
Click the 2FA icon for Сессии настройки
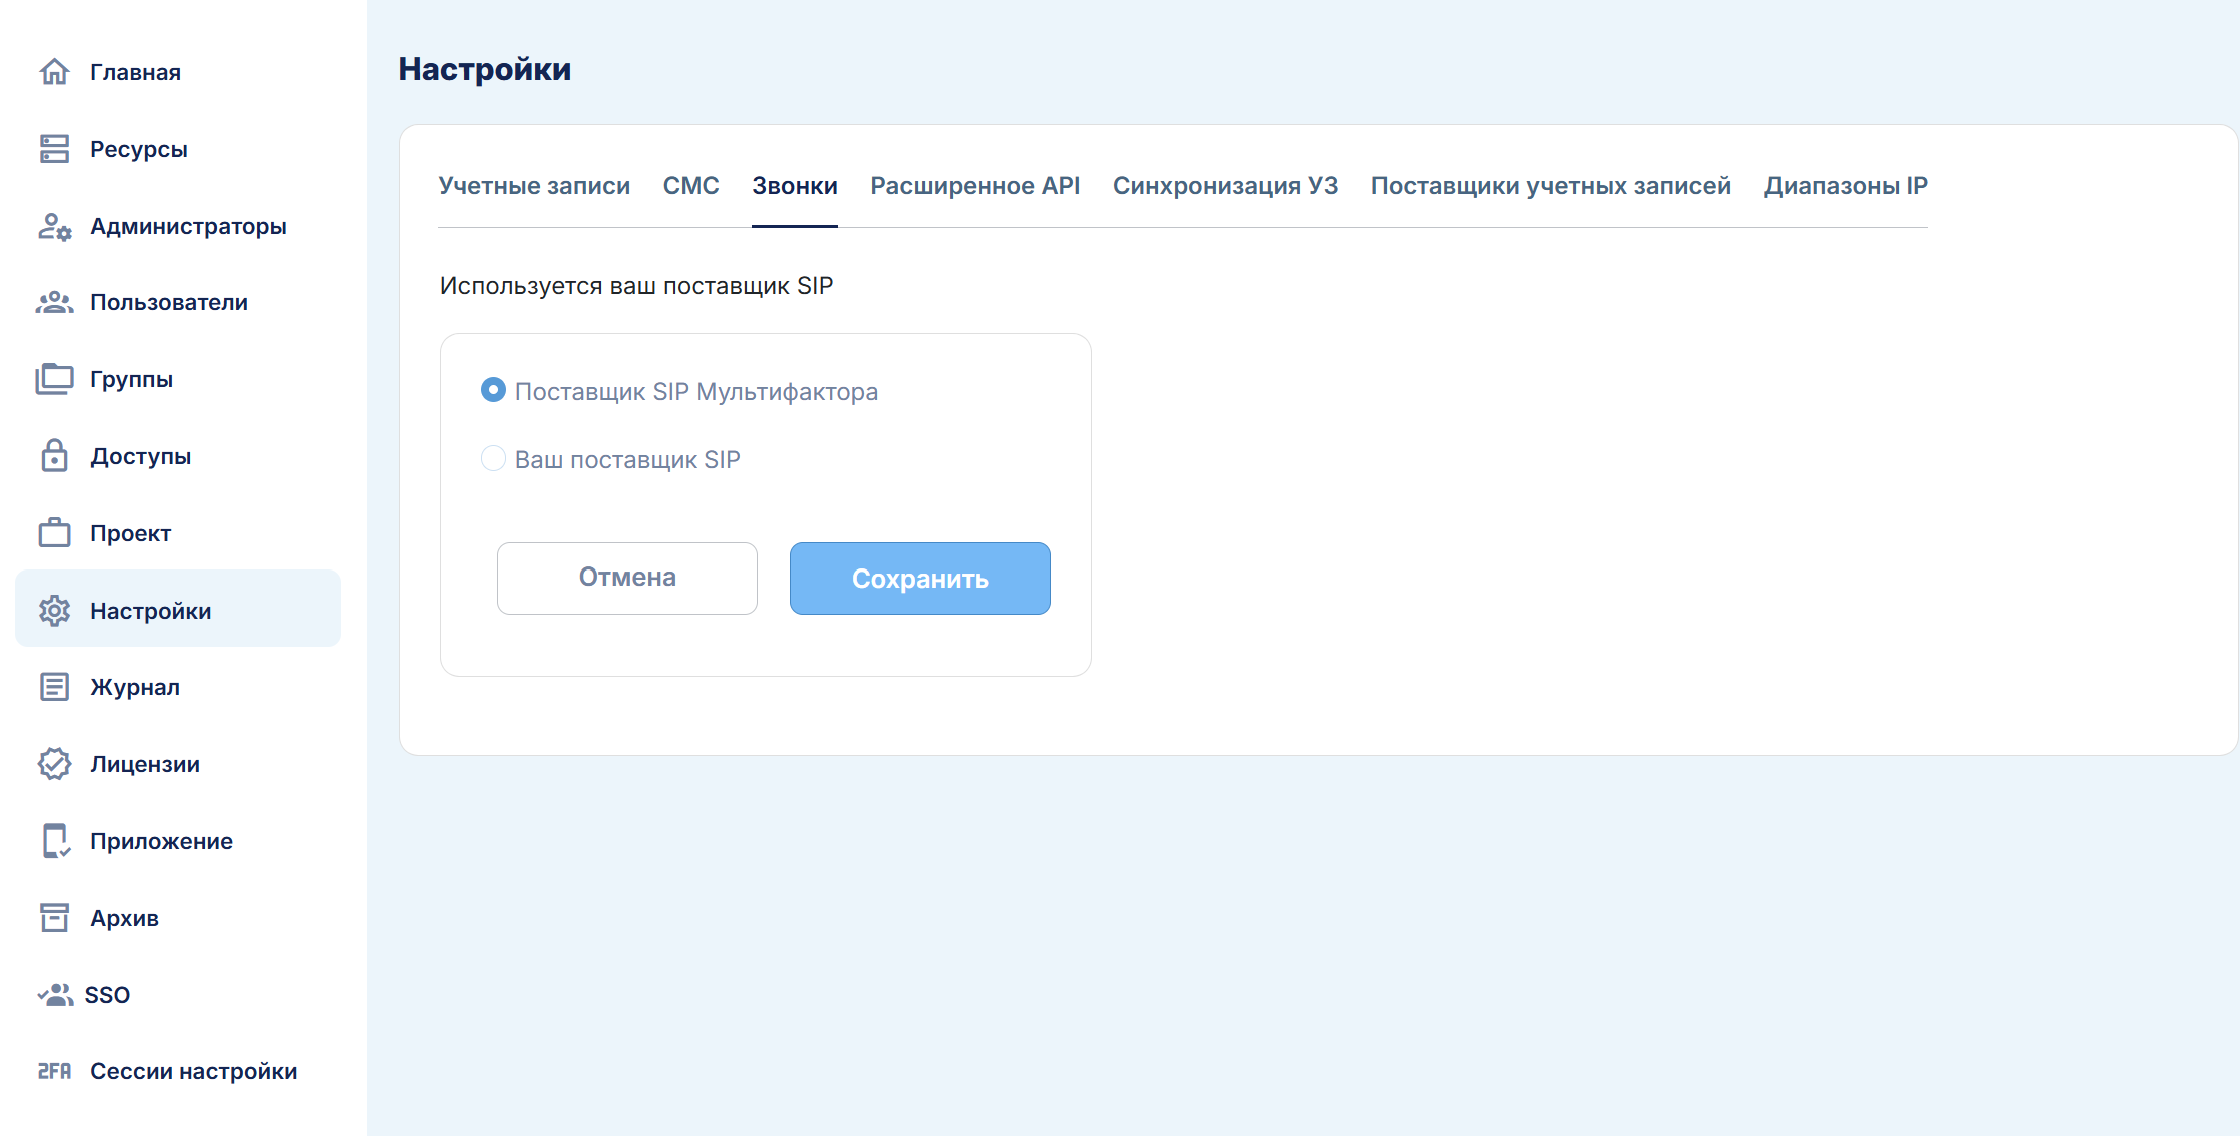point(54,1071)
